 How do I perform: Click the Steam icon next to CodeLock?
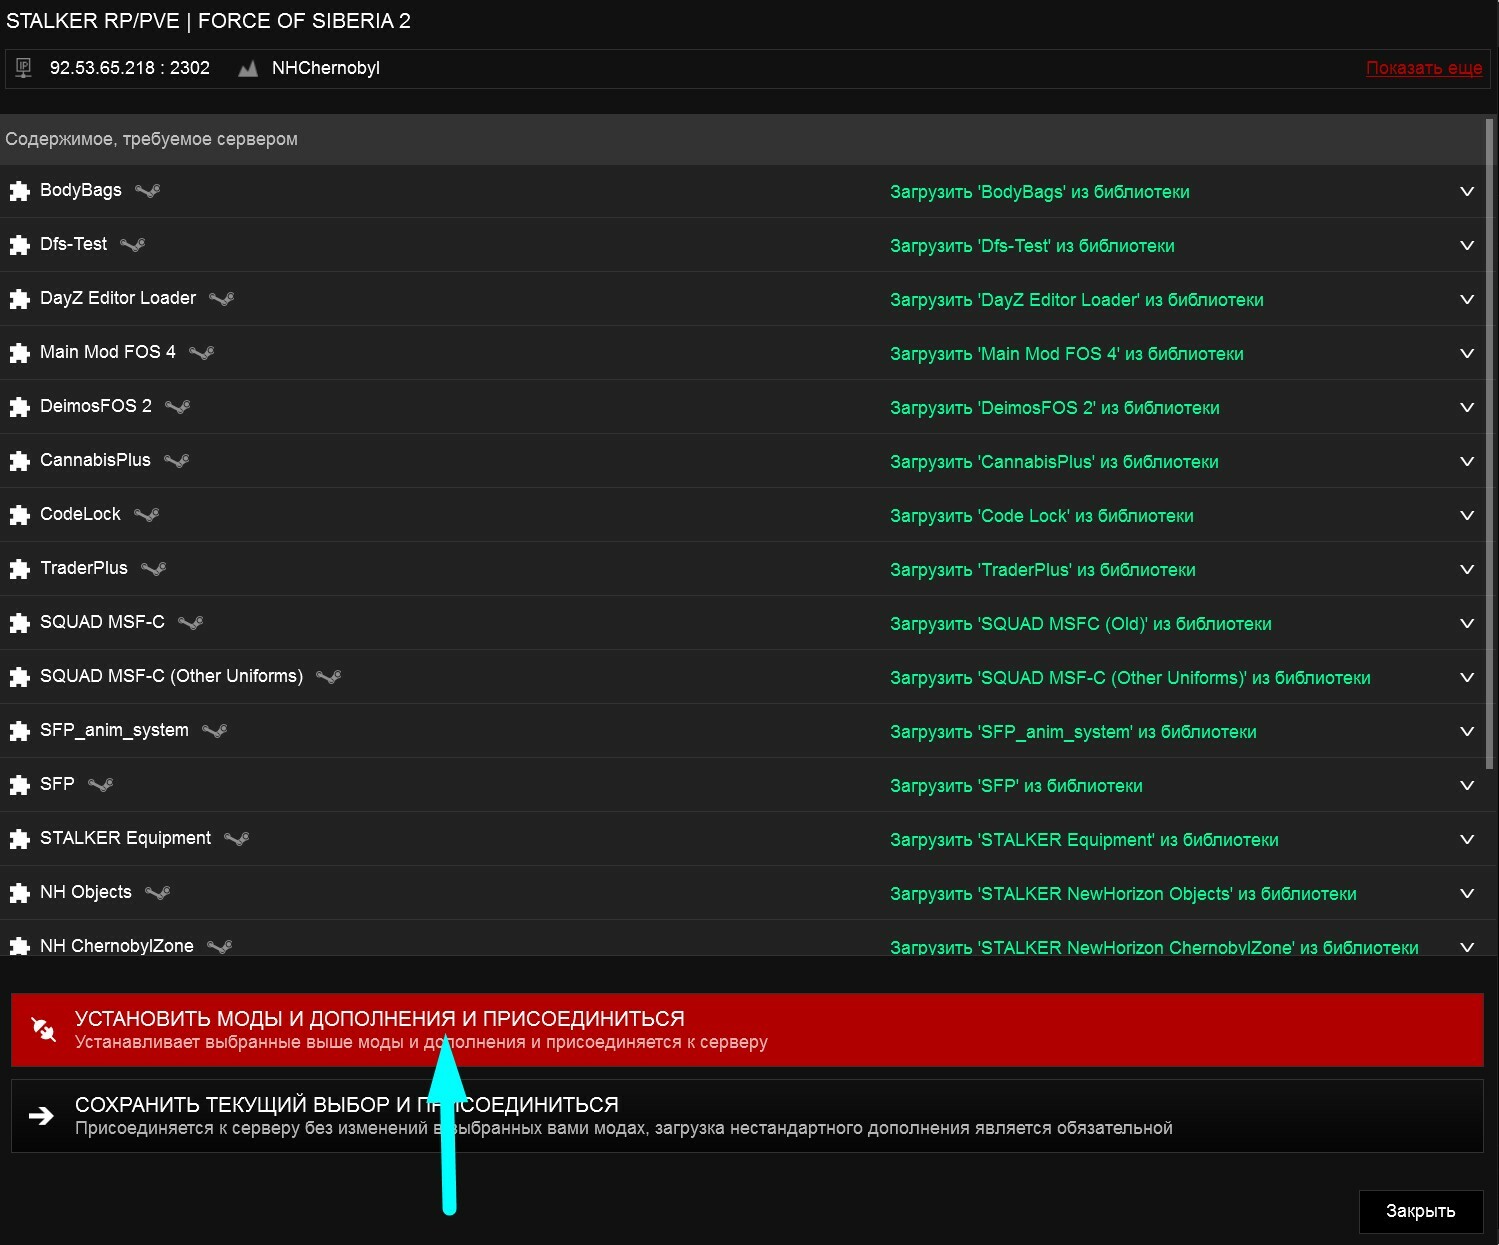(147, 515)
